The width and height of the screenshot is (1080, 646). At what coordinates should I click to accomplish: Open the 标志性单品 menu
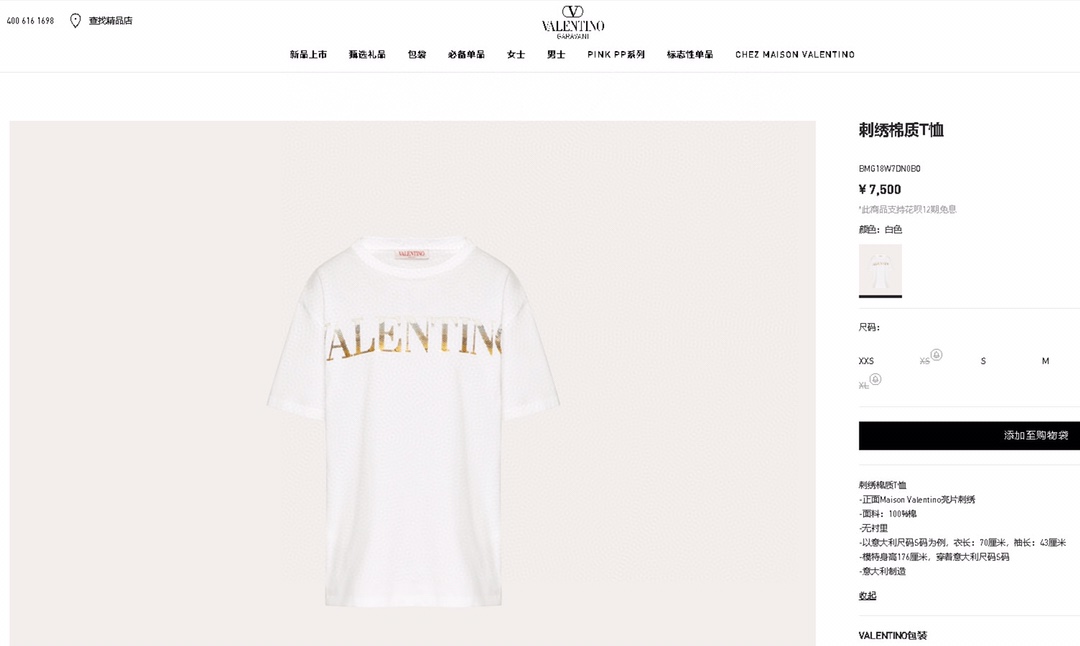pyautogui.click(x=689, y=54)
